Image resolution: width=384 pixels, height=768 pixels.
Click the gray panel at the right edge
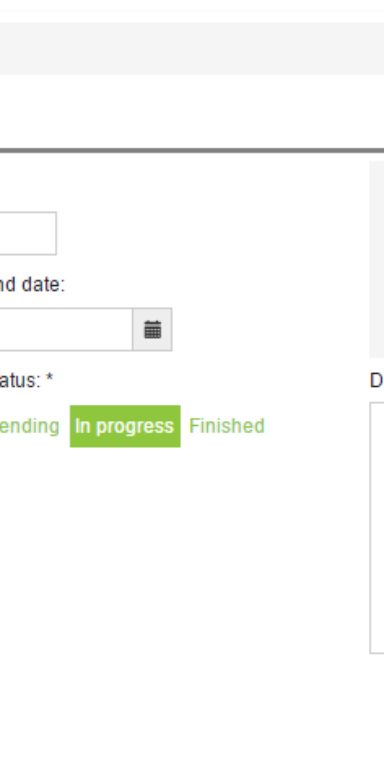click(x=377, y=260)
